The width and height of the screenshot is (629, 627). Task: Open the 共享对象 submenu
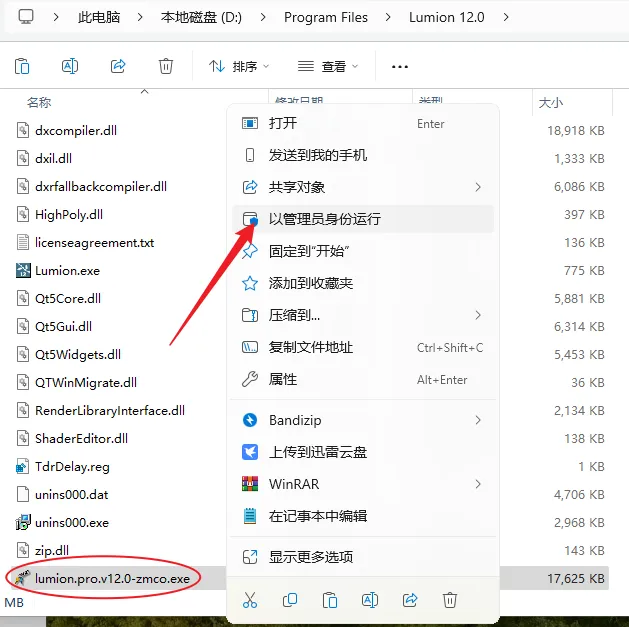pyautogui.click(x=363, y=187)
